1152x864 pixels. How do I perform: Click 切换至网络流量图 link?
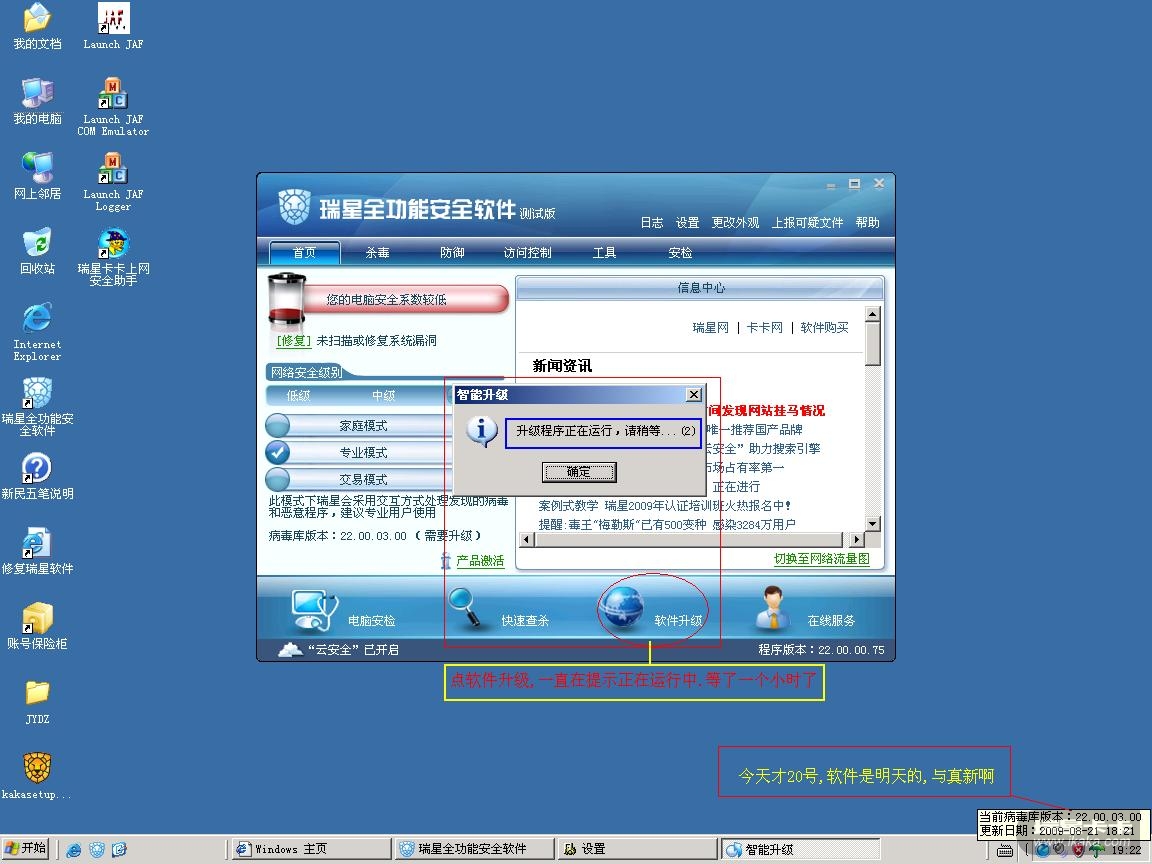pos(822,559)
